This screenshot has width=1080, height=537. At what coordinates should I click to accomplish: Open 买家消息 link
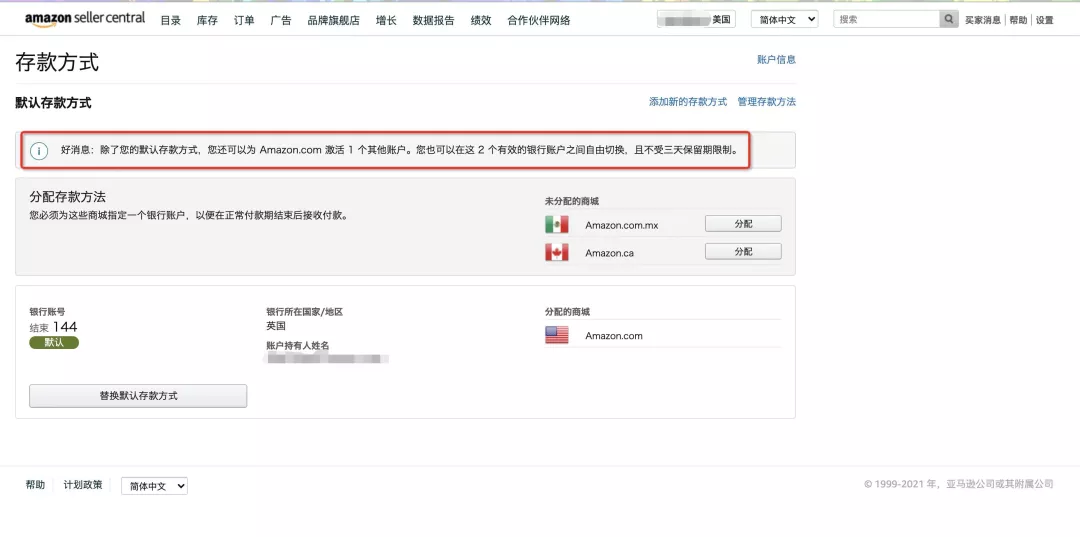click(983, 20)
